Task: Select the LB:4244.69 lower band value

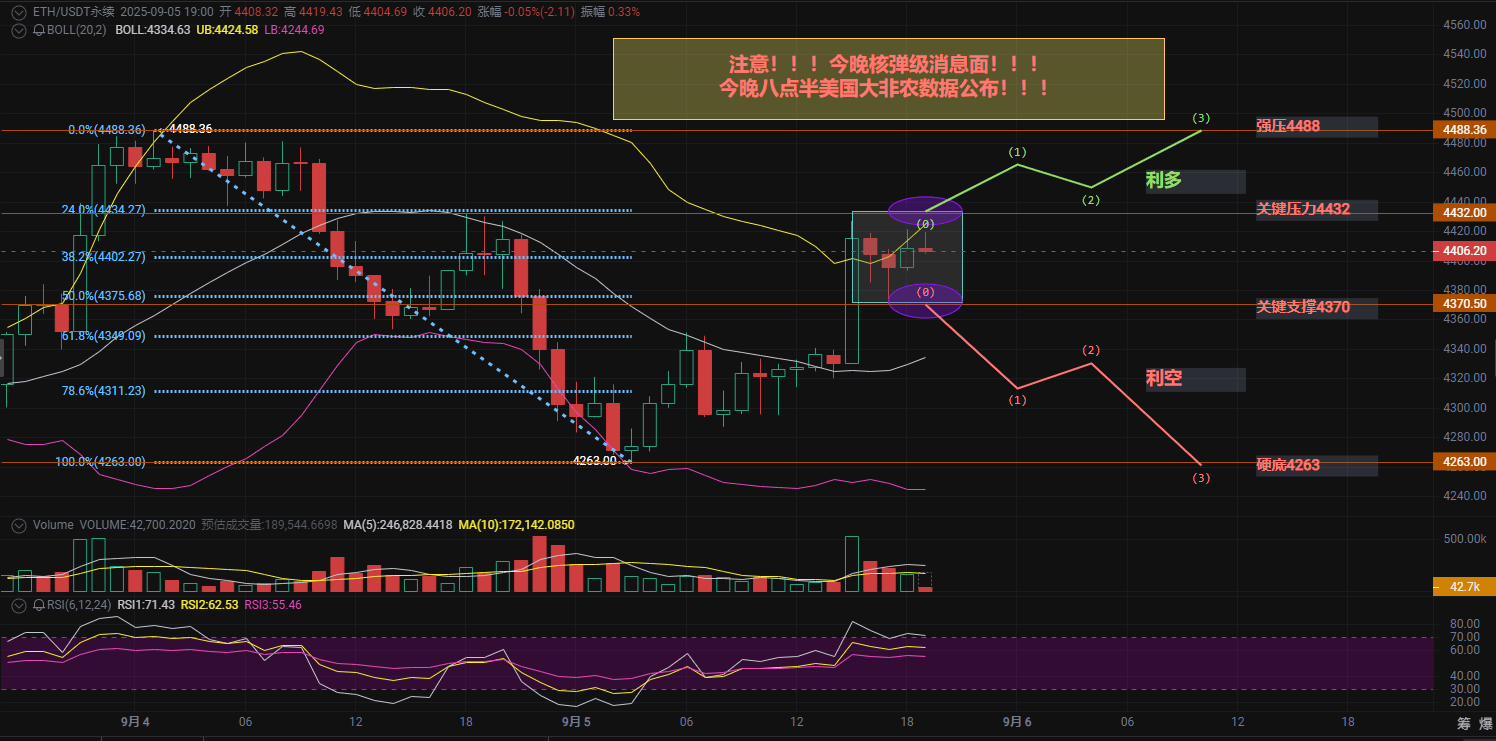Action: 295,30
